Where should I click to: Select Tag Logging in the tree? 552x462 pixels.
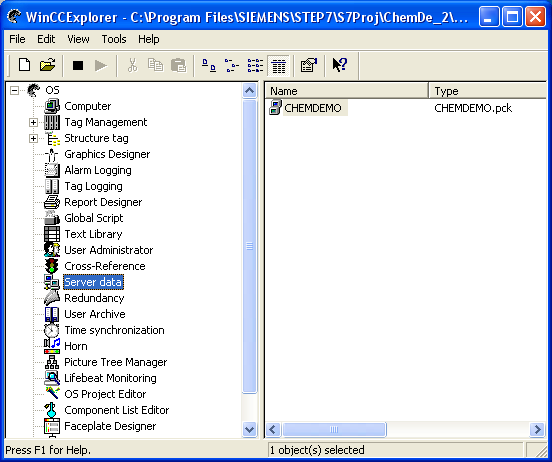pos(93,186)
